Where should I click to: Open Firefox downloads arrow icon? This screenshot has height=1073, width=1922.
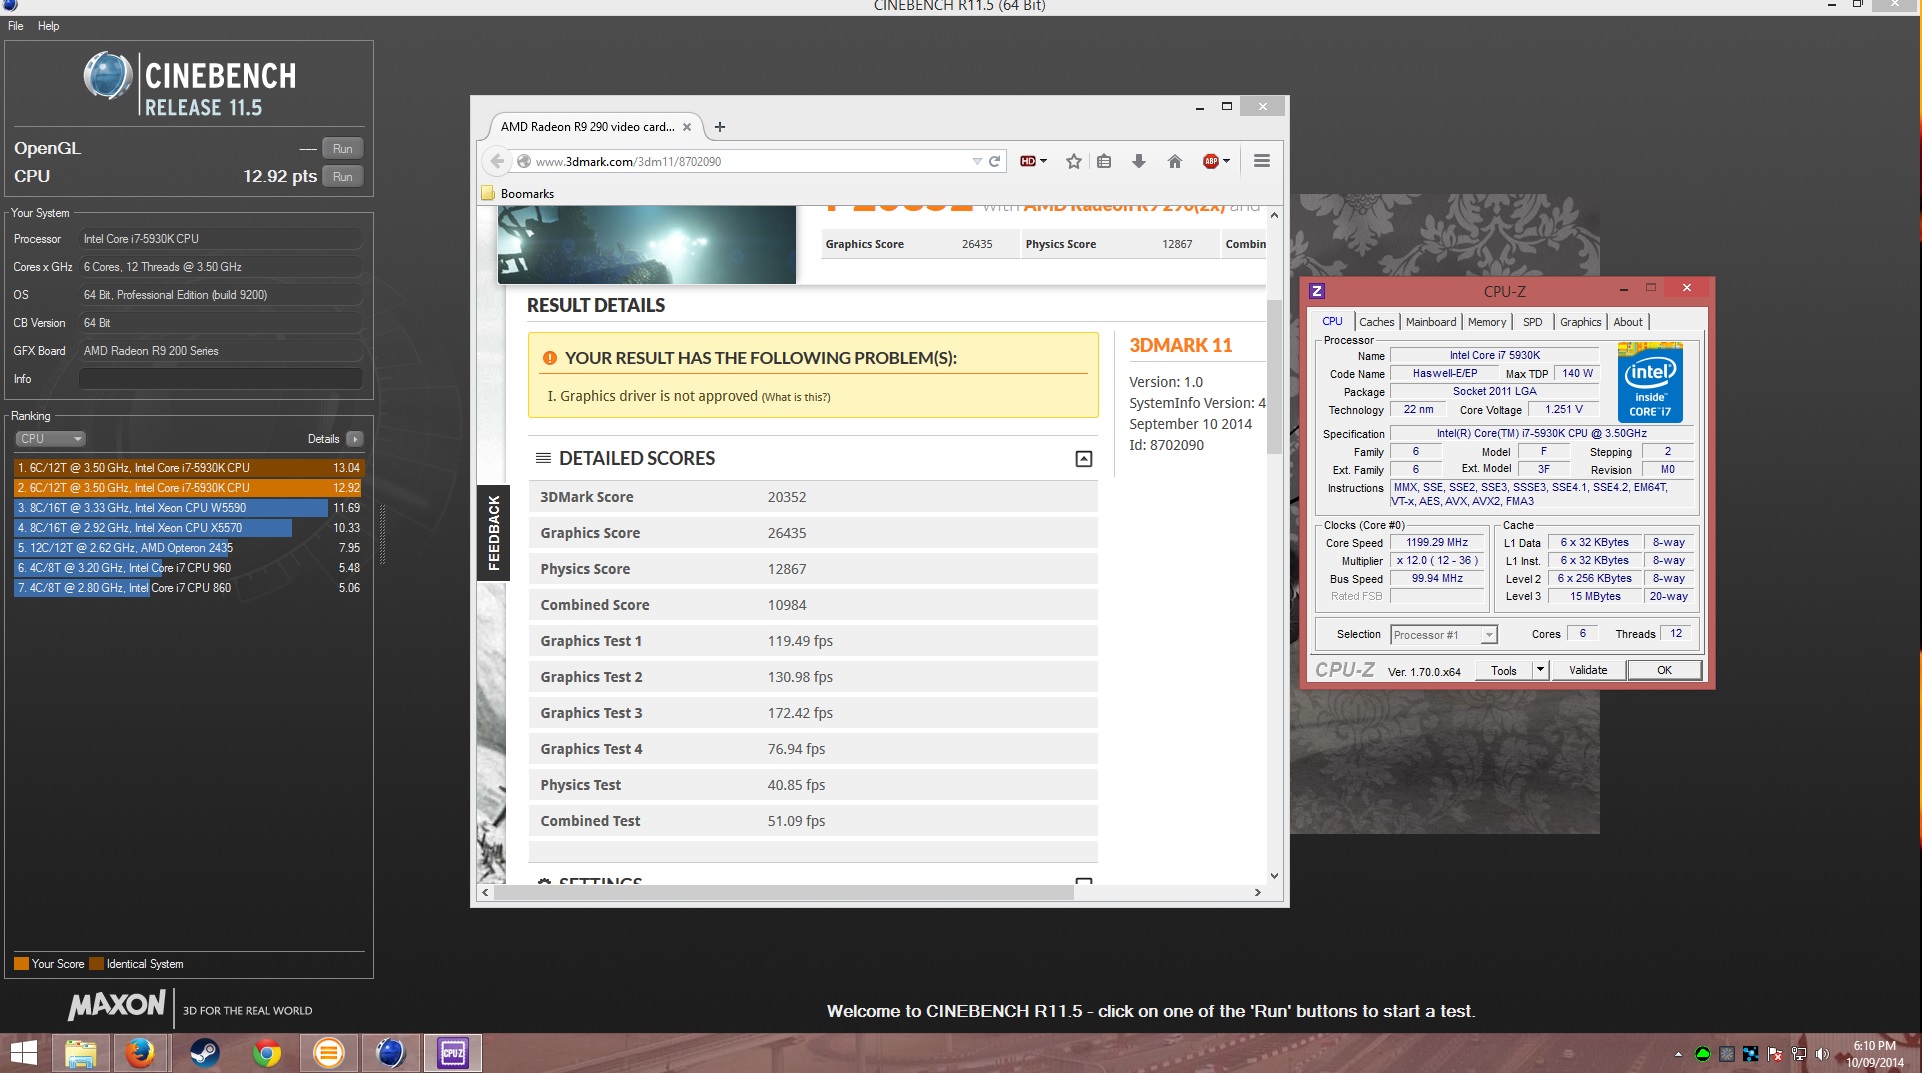pos(1138,161)
